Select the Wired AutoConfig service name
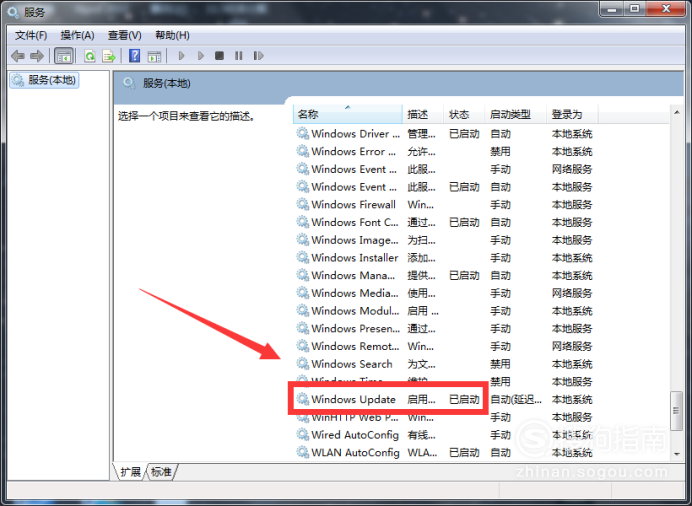Image resolution: width=692 pixels, height=506 pixels. point(355,435)
